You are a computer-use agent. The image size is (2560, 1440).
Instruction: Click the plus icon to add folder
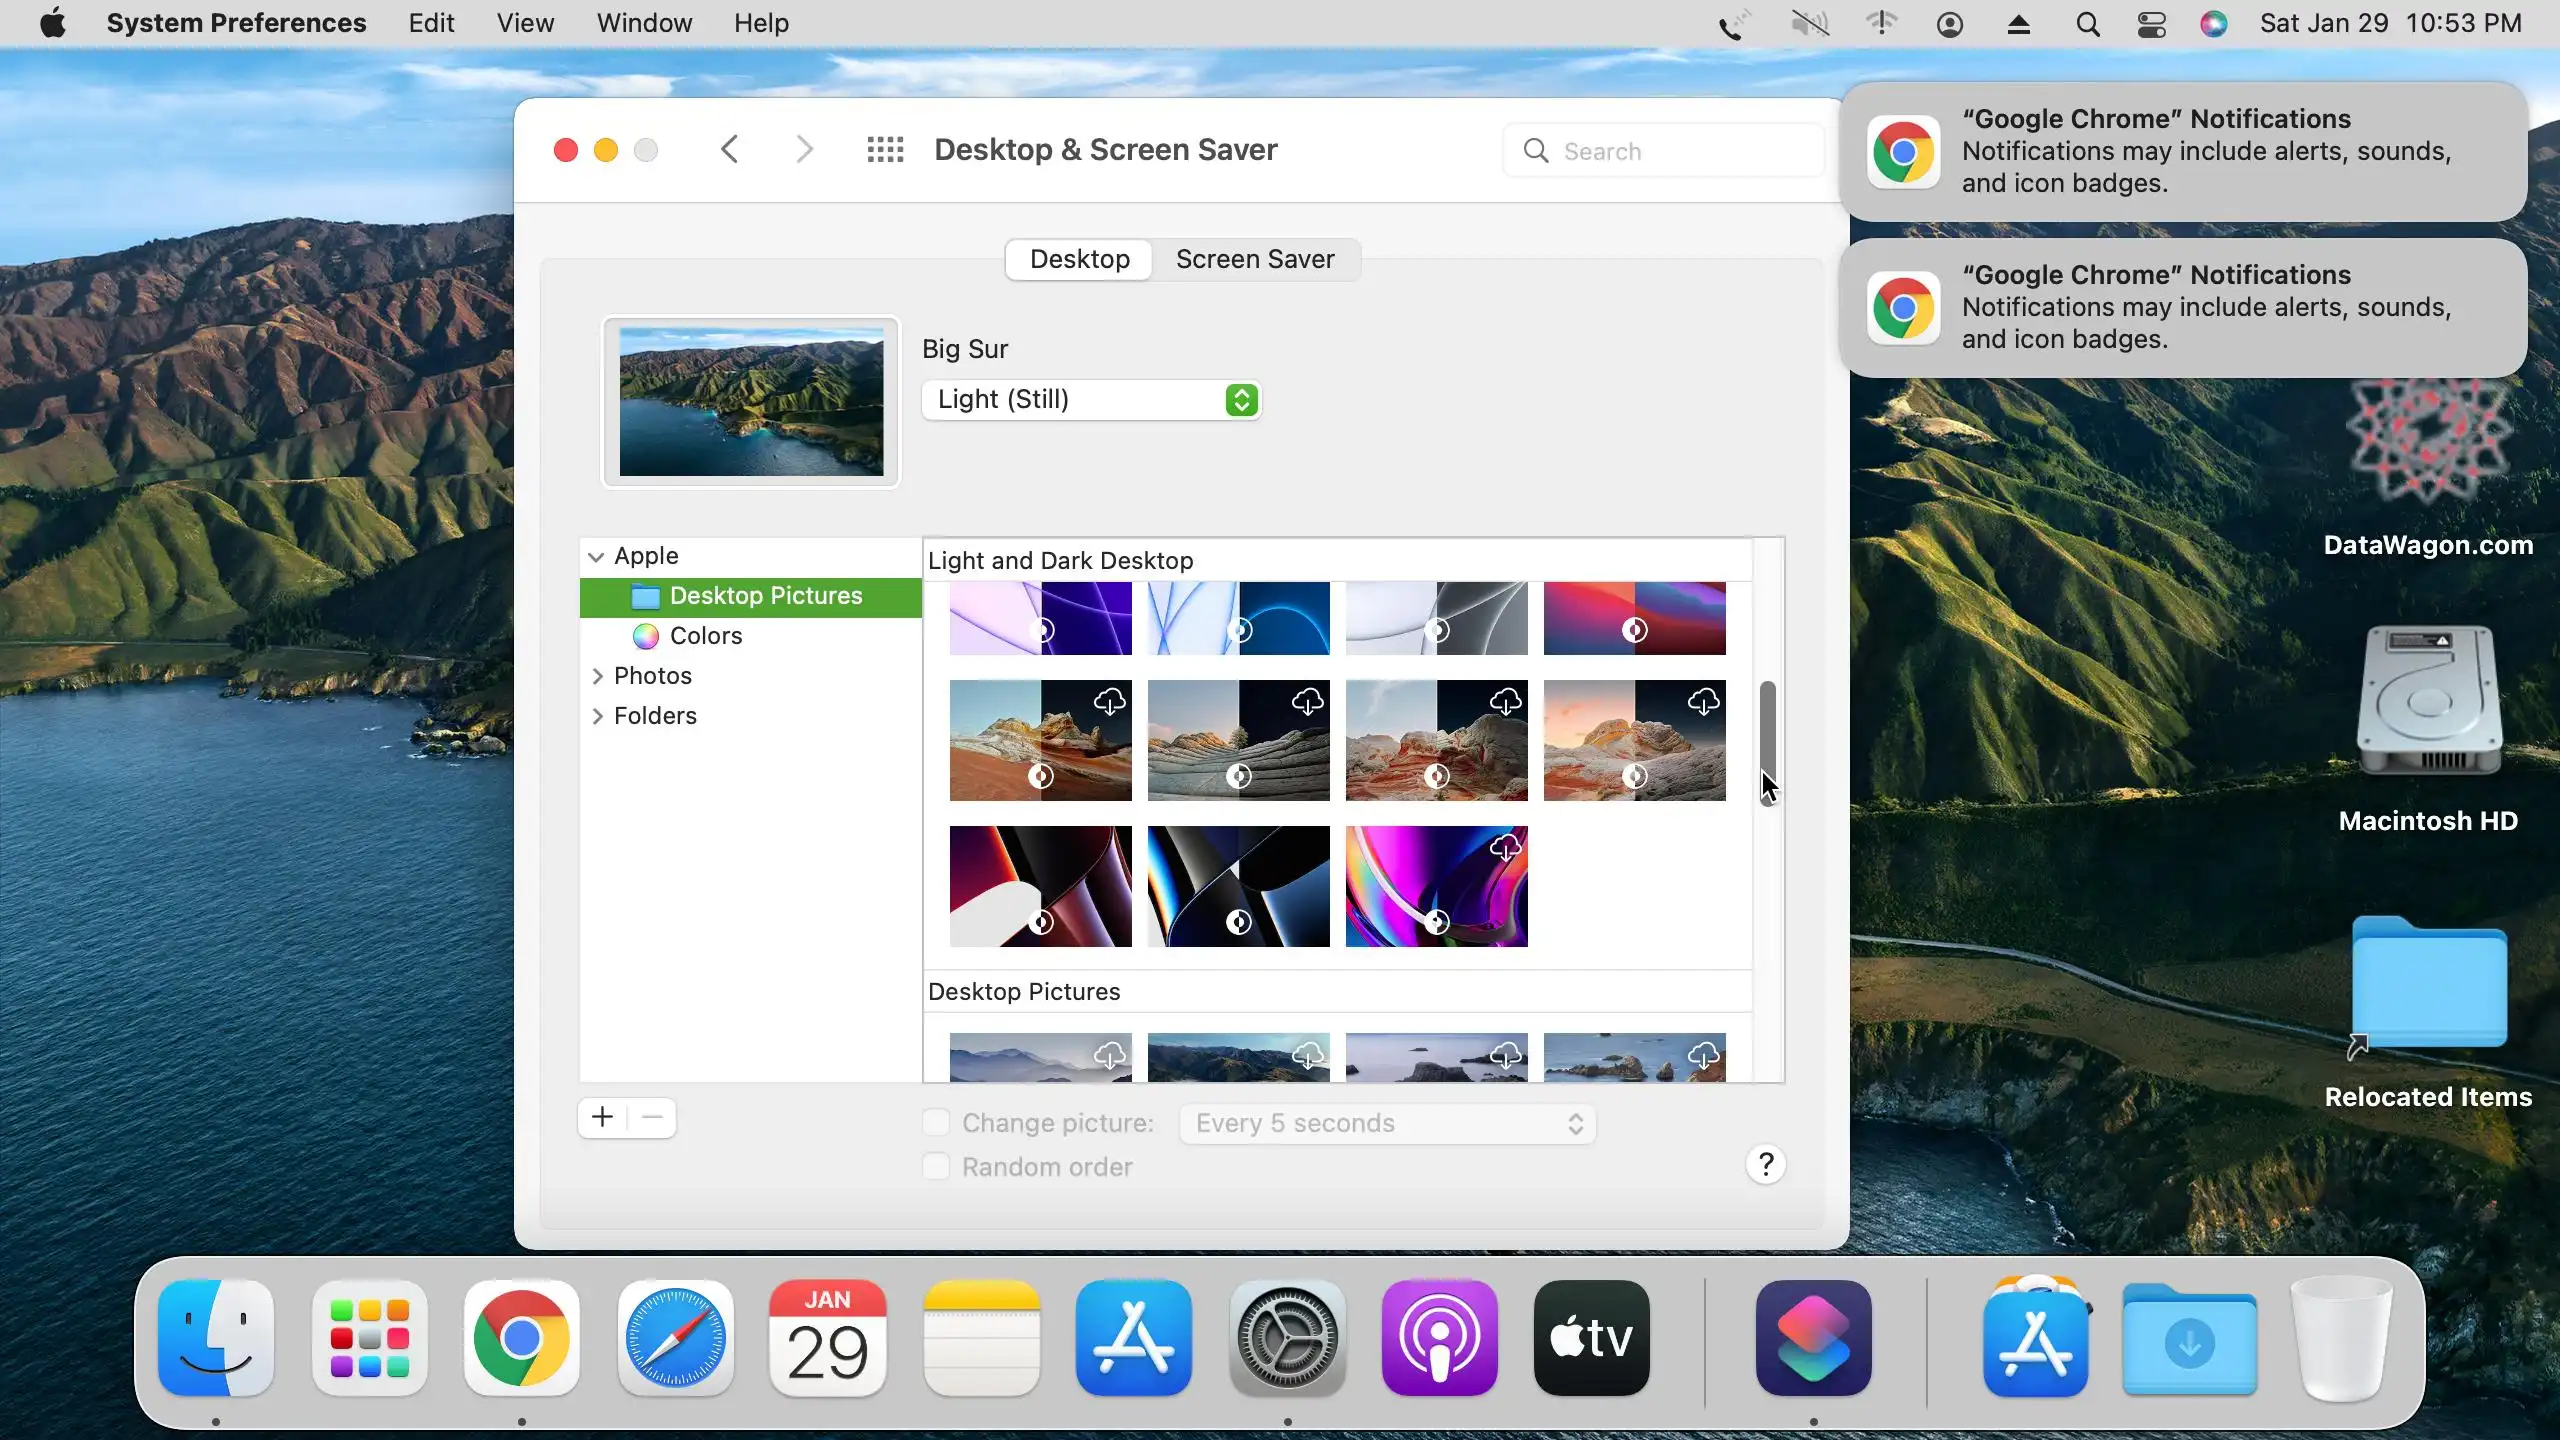(x=602, y=1117)
